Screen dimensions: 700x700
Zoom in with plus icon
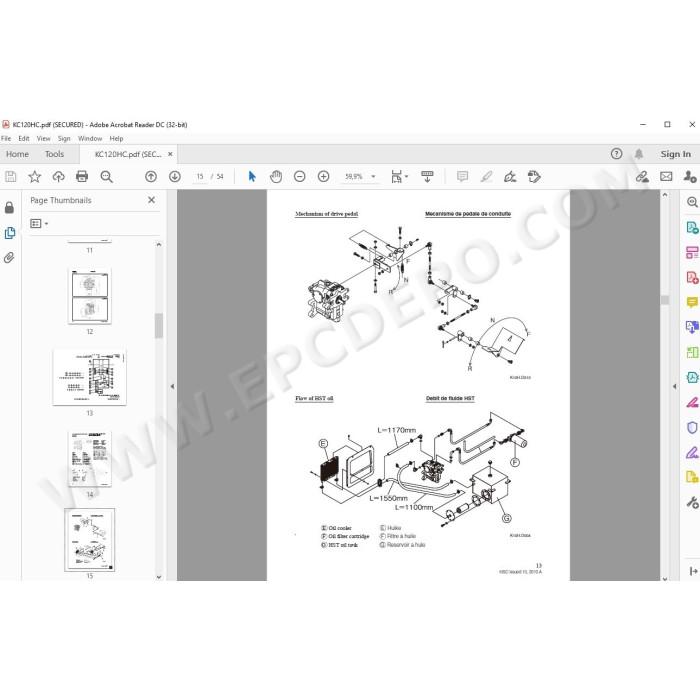click(x=323, y=177)
